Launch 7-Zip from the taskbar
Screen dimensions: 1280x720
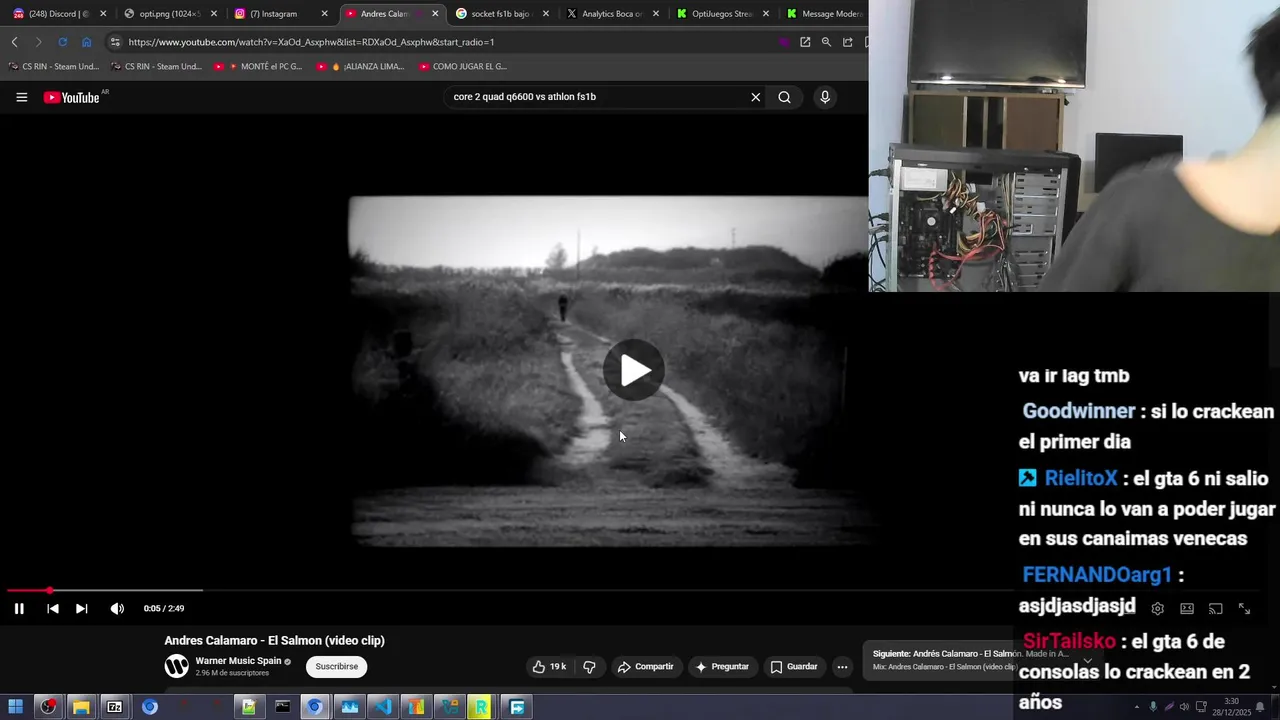tap(115, 707)
